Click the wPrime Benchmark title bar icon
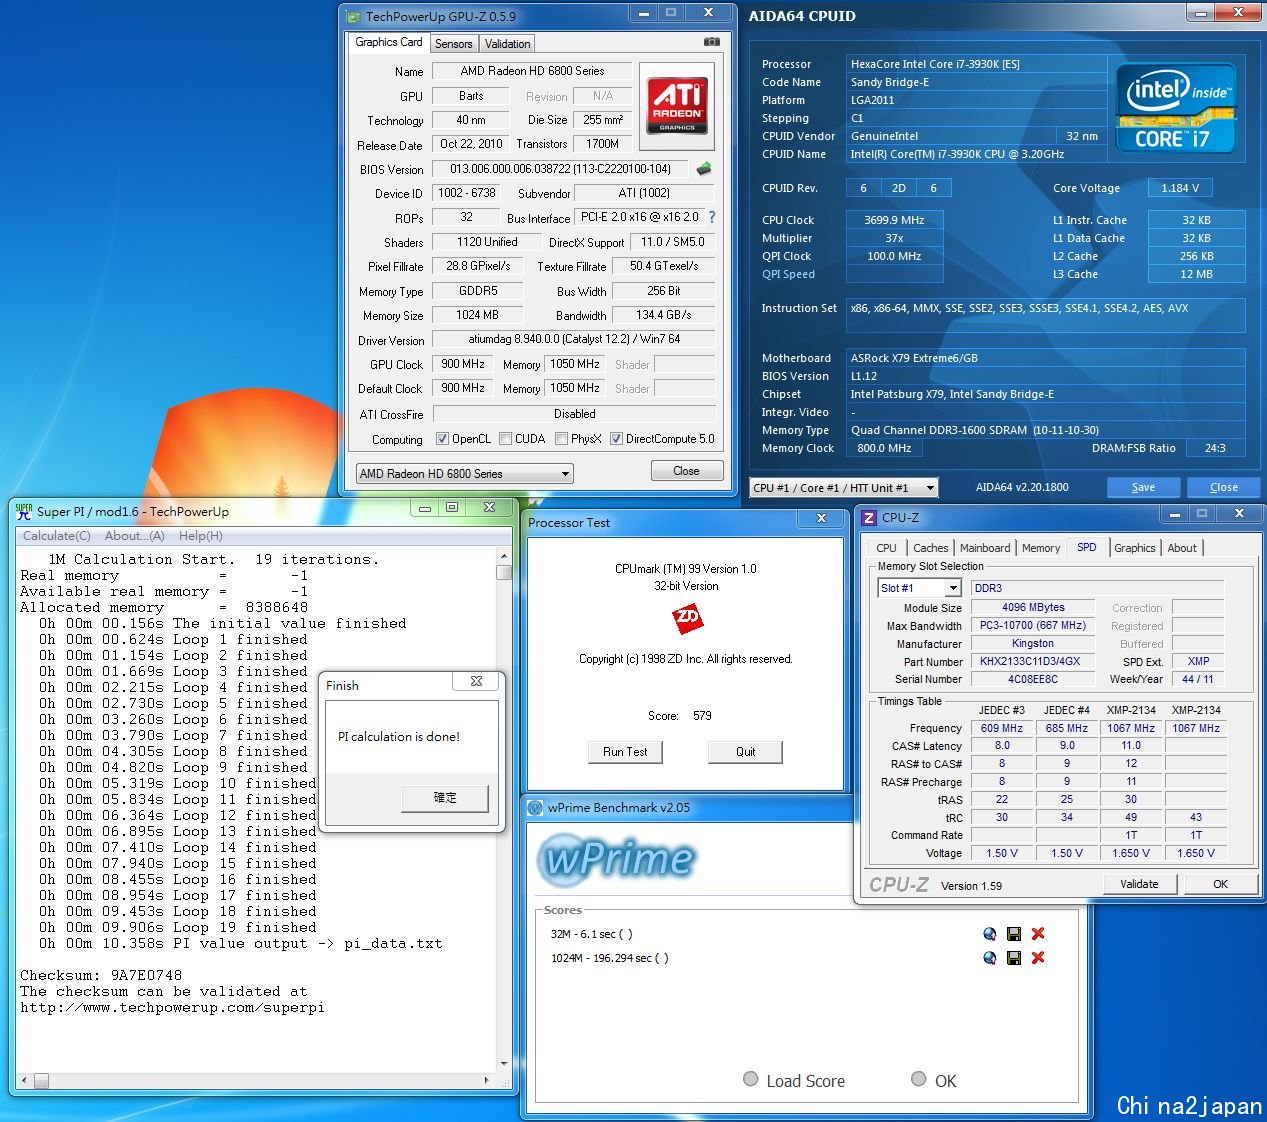This screenshot has height=1122, width=1267. [535, 808]
